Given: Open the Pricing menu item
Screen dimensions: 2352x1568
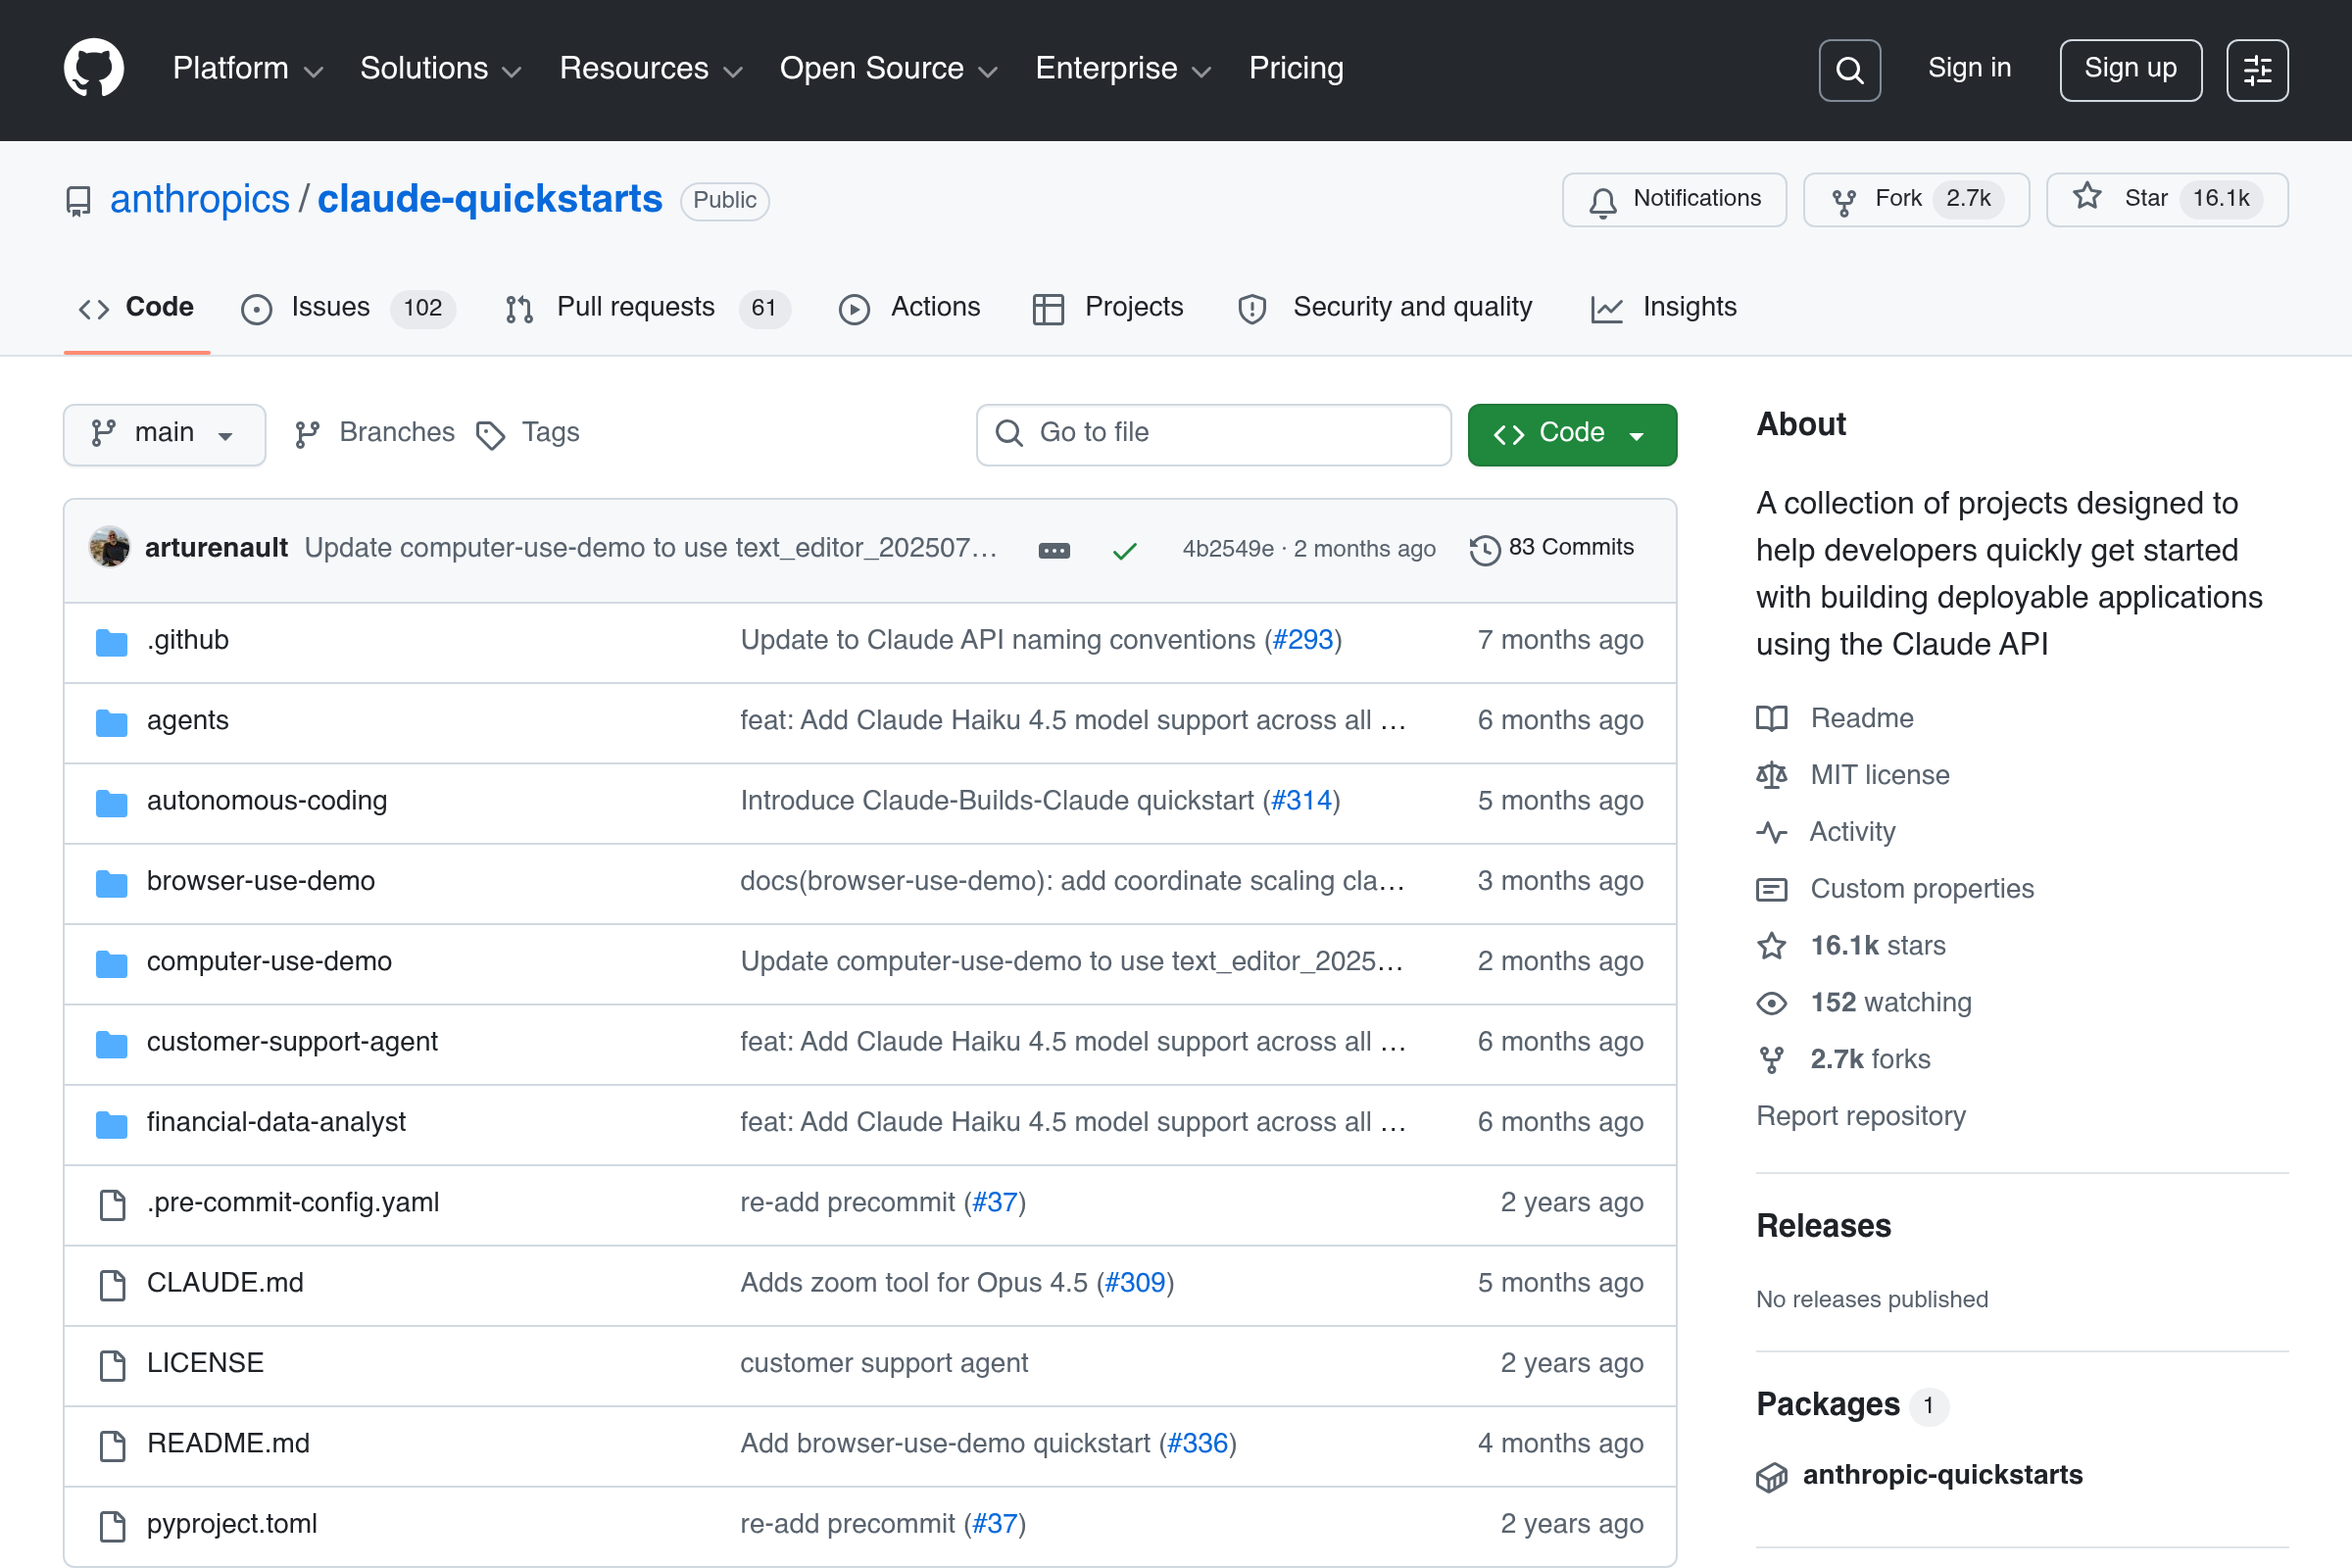Looking at the screenshot, I should [x=1295, y=68].
